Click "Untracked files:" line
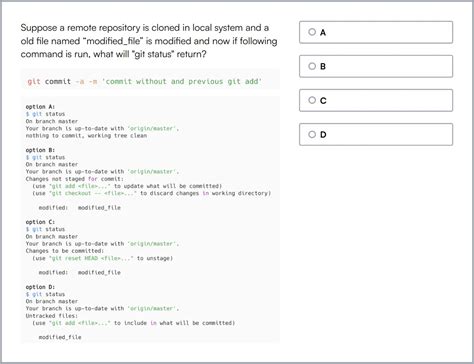Image resolution: width=474 pixels, height=364 pixels. tap(52, 316)
